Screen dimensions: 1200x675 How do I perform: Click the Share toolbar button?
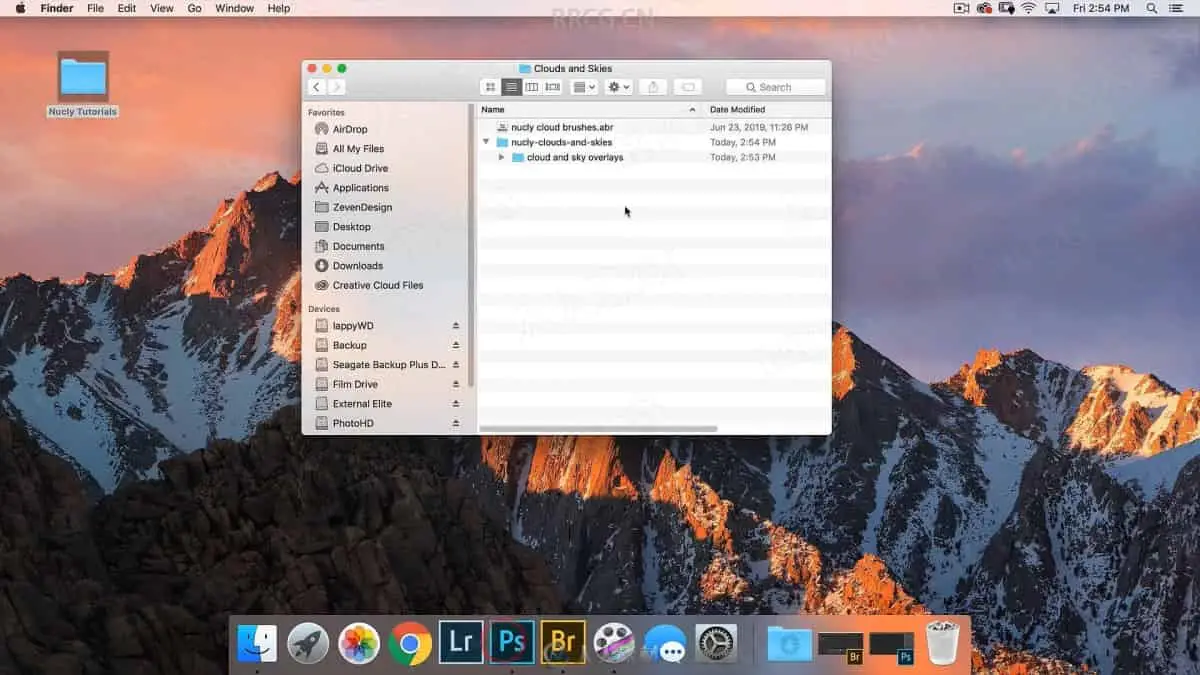coord(653,87)
